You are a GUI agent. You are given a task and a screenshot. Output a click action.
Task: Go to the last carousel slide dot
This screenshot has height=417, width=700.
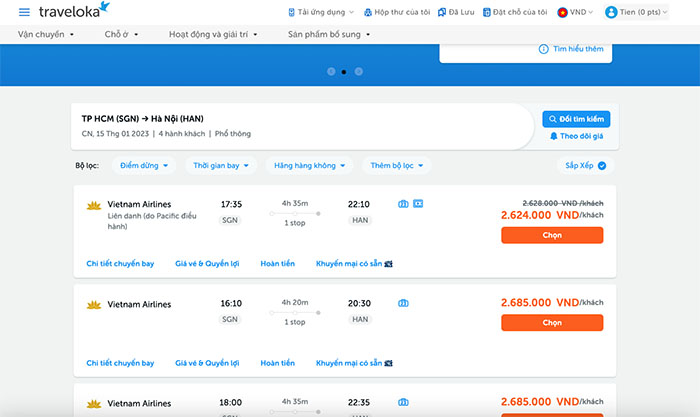(x=358, y=71)
